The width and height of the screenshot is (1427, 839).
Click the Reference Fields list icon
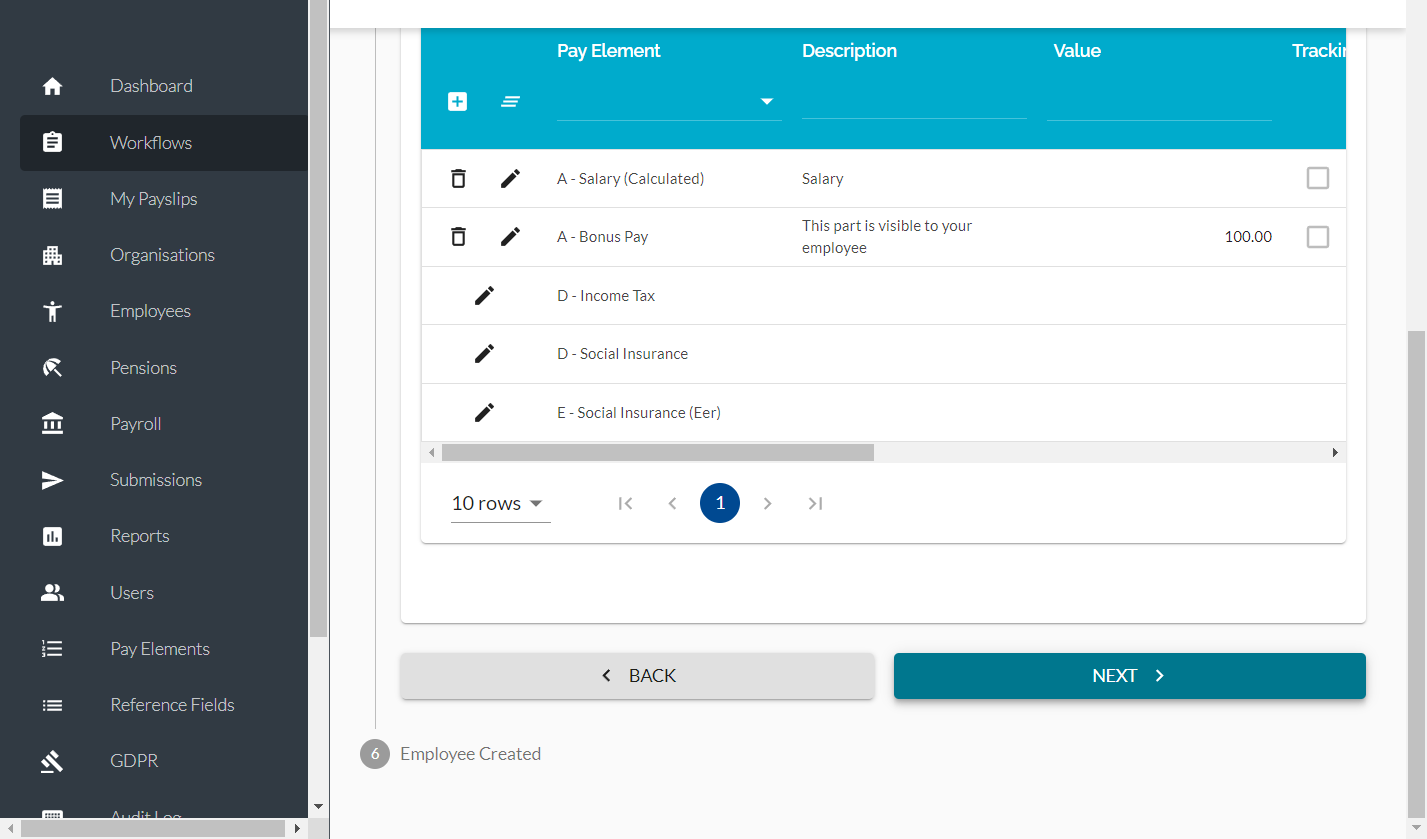(x=53, y=705)
